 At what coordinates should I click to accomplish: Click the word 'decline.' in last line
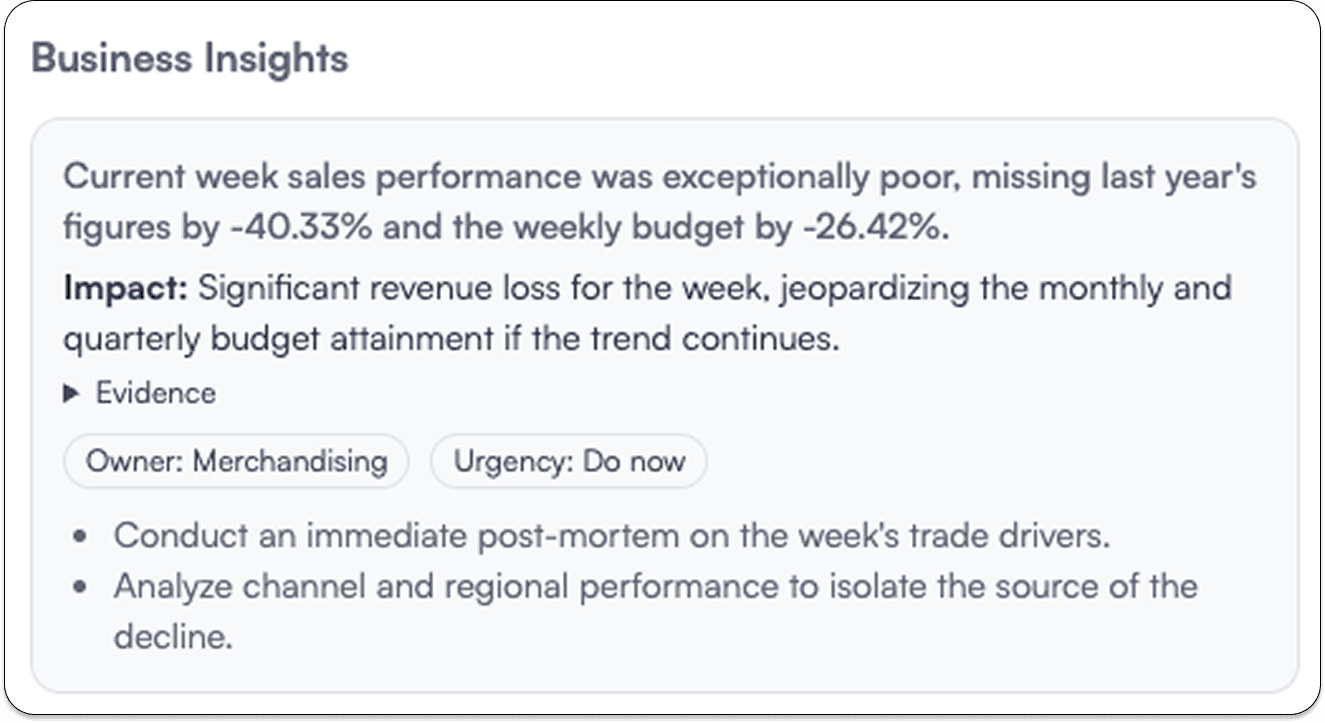coord(173,637)
